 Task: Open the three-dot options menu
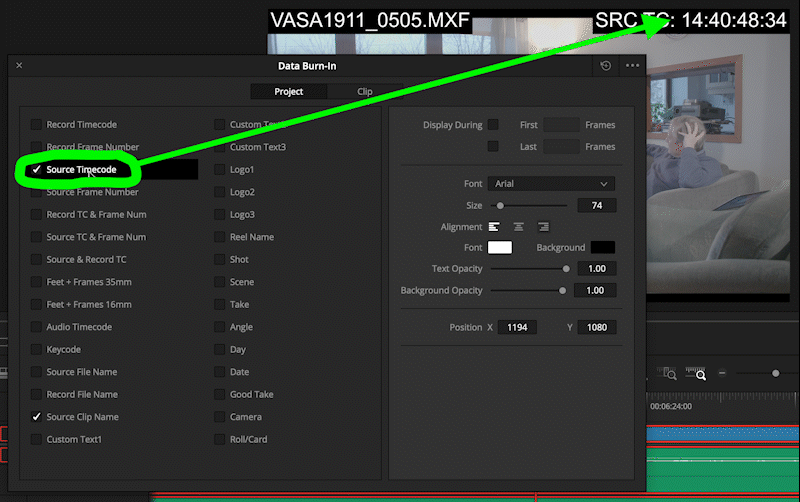point(632,66)
